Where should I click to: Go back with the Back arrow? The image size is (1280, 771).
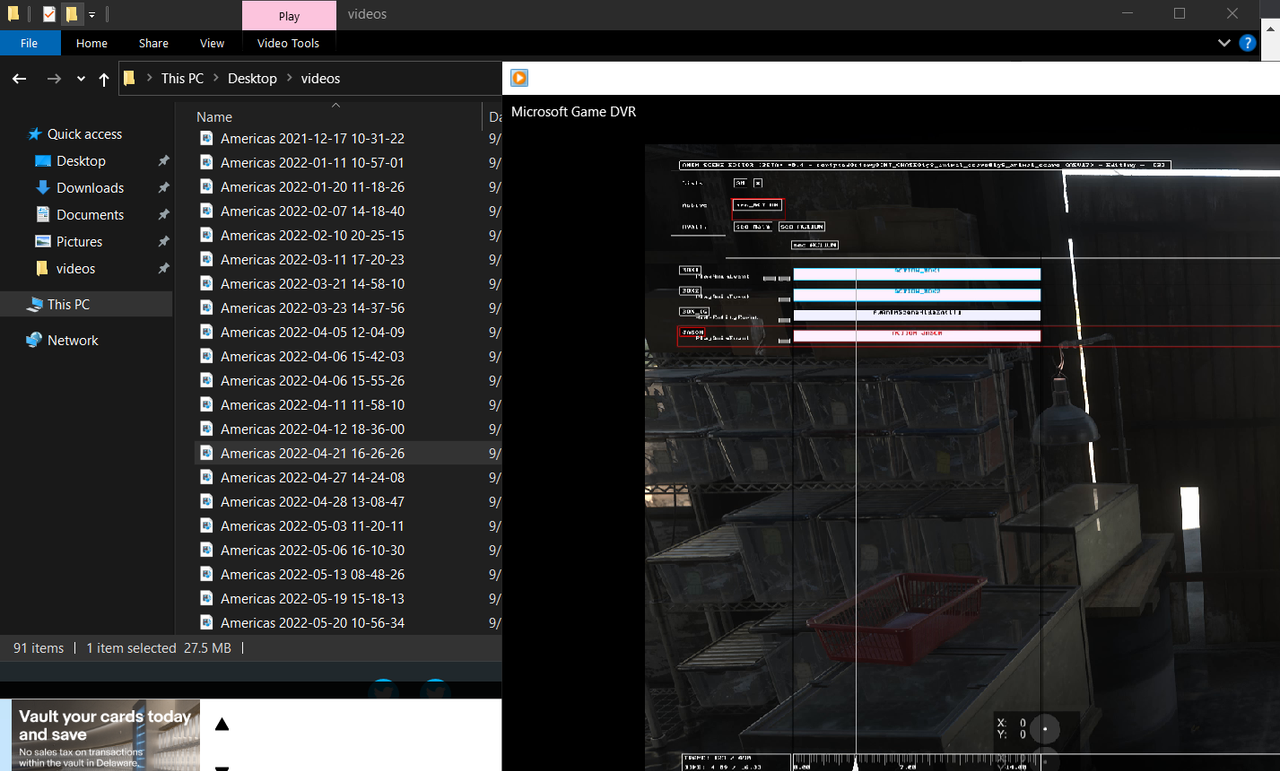coord(19,79)
